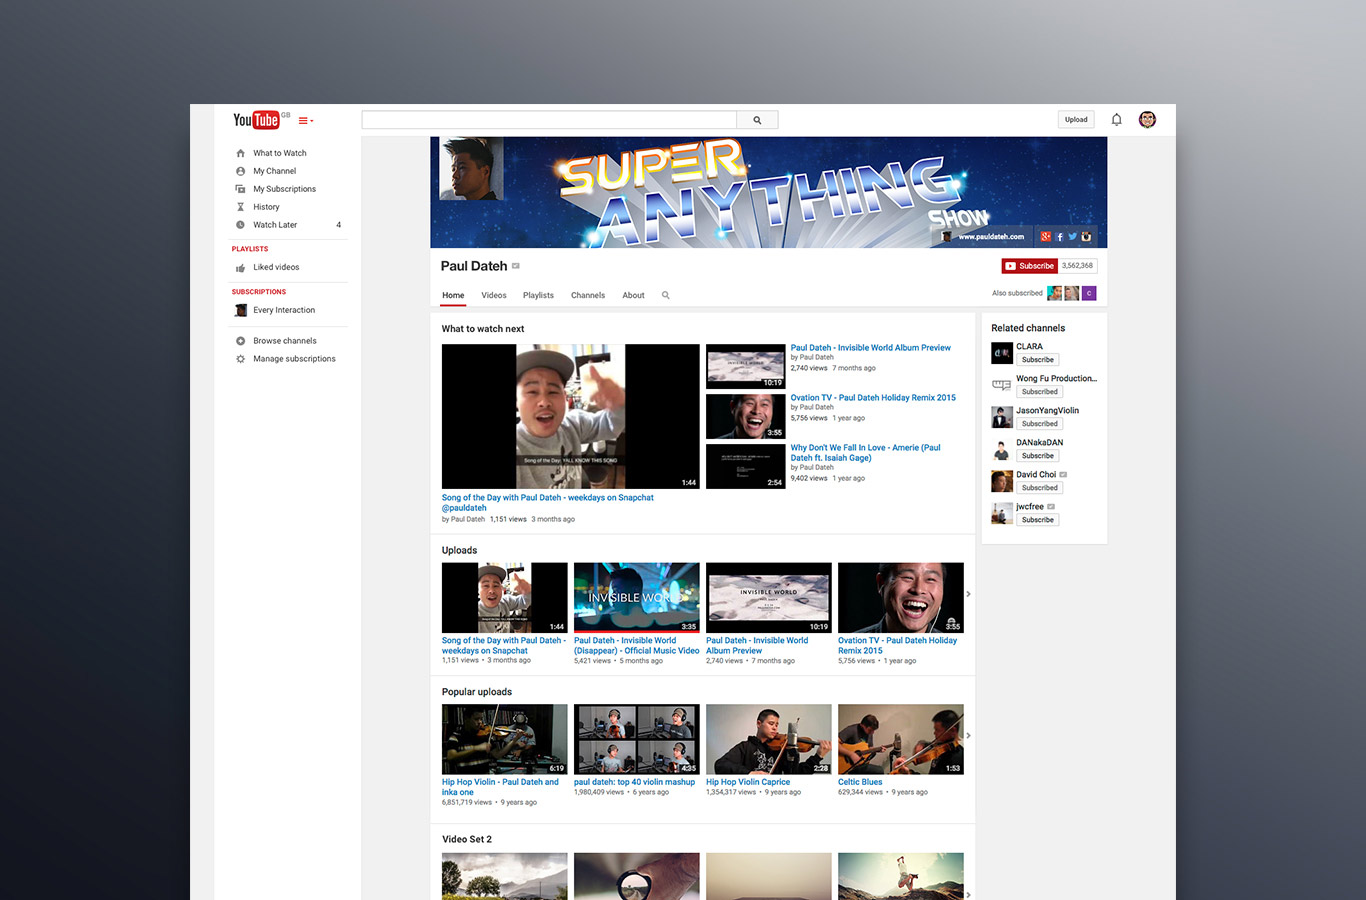Click the Upload button
The height and width of the screenshot is (900, 1366).
[1076, 120]
